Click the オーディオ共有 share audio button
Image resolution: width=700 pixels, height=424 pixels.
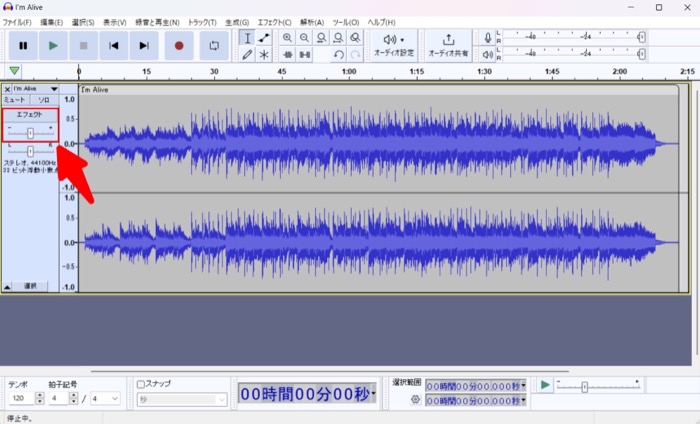click(448, 46)
